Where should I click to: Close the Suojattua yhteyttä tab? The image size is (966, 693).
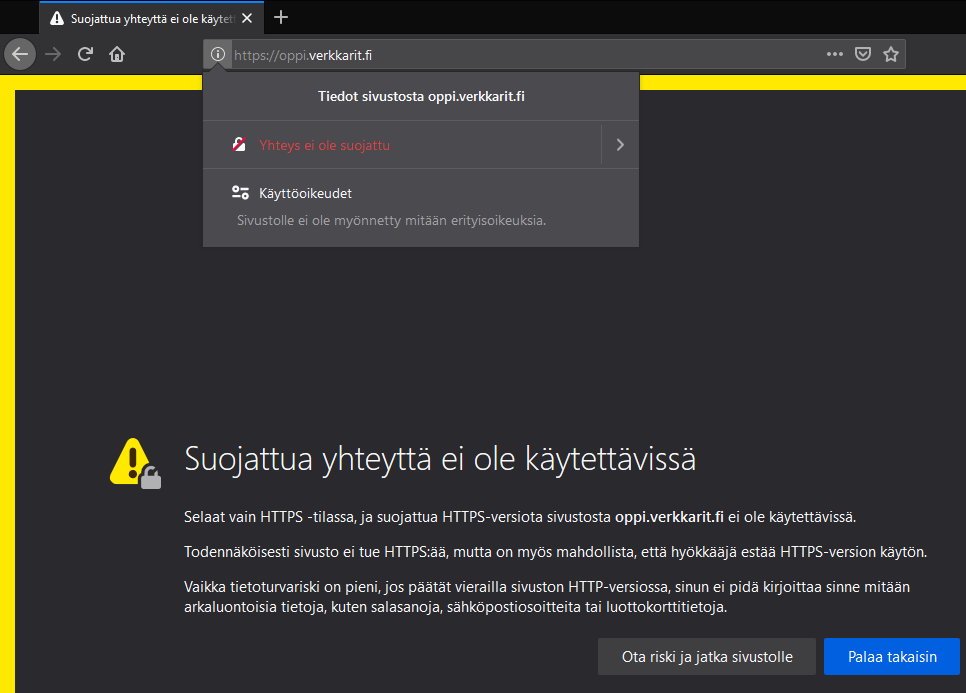coord(247,18)
